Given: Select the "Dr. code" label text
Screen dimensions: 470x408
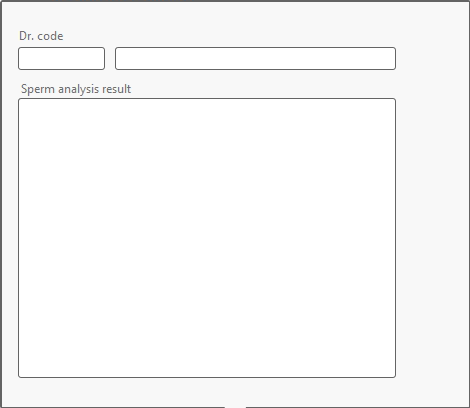Looking at the screenshot, I should point(41,36).
